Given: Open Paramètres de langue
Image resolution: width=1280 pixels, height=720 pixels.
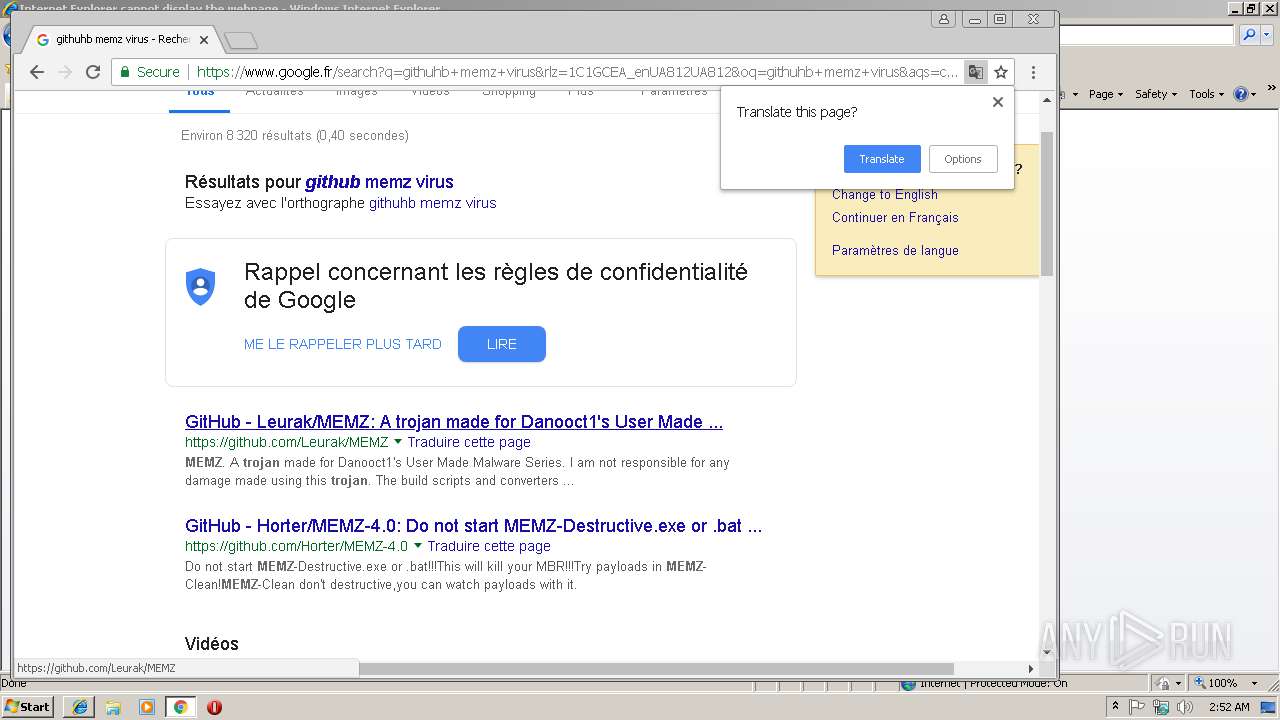Looking at the screenshot, I should (895, 251).
